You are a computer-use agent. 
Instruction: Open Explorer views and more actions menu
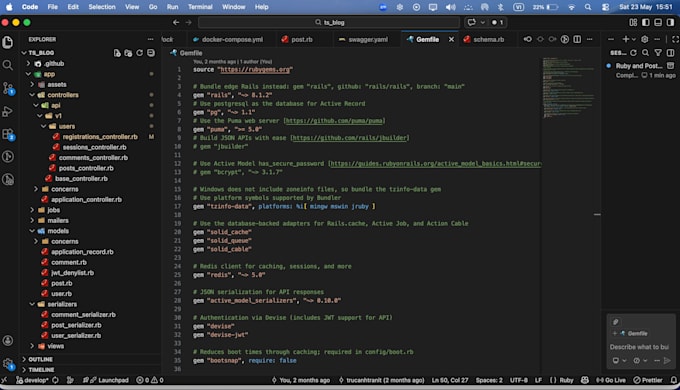[x=150, y=39]
